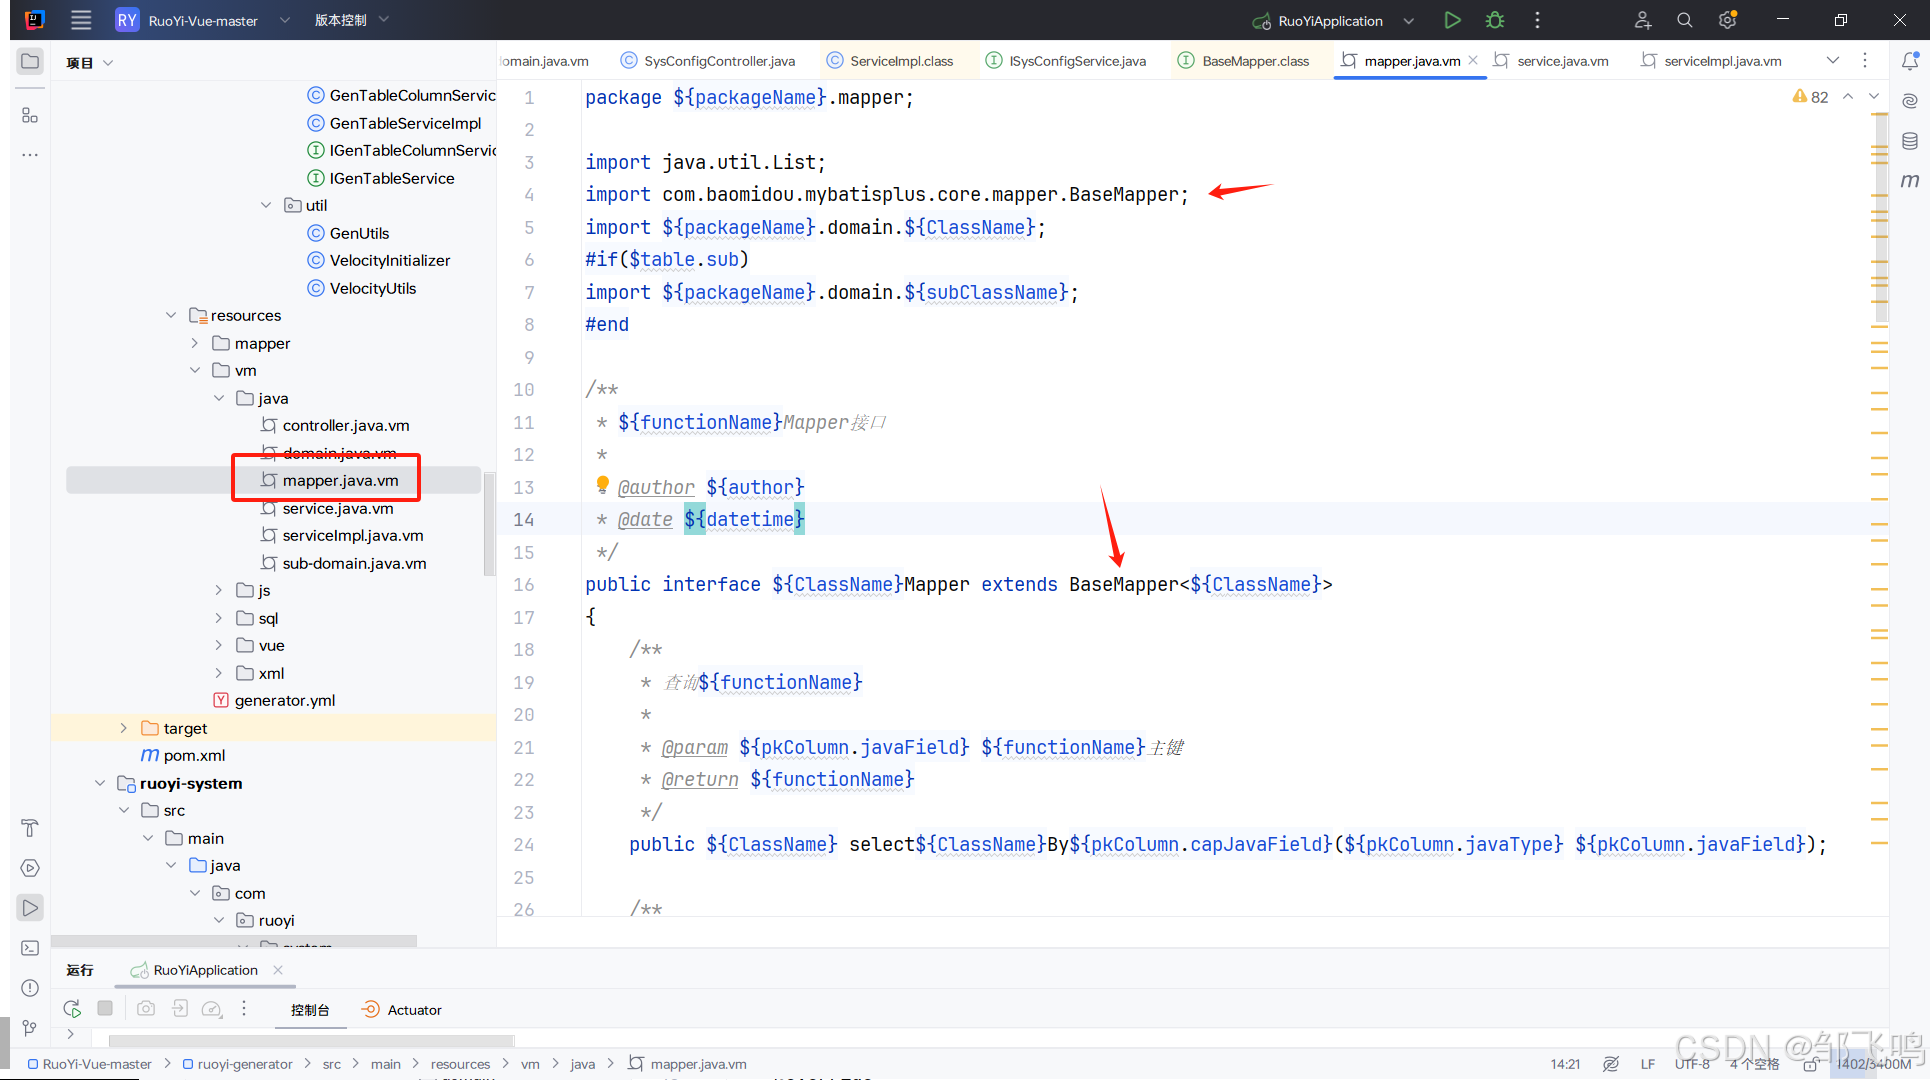Expand the mapper folder
1930x1080 pixels.
click(195, 343)
